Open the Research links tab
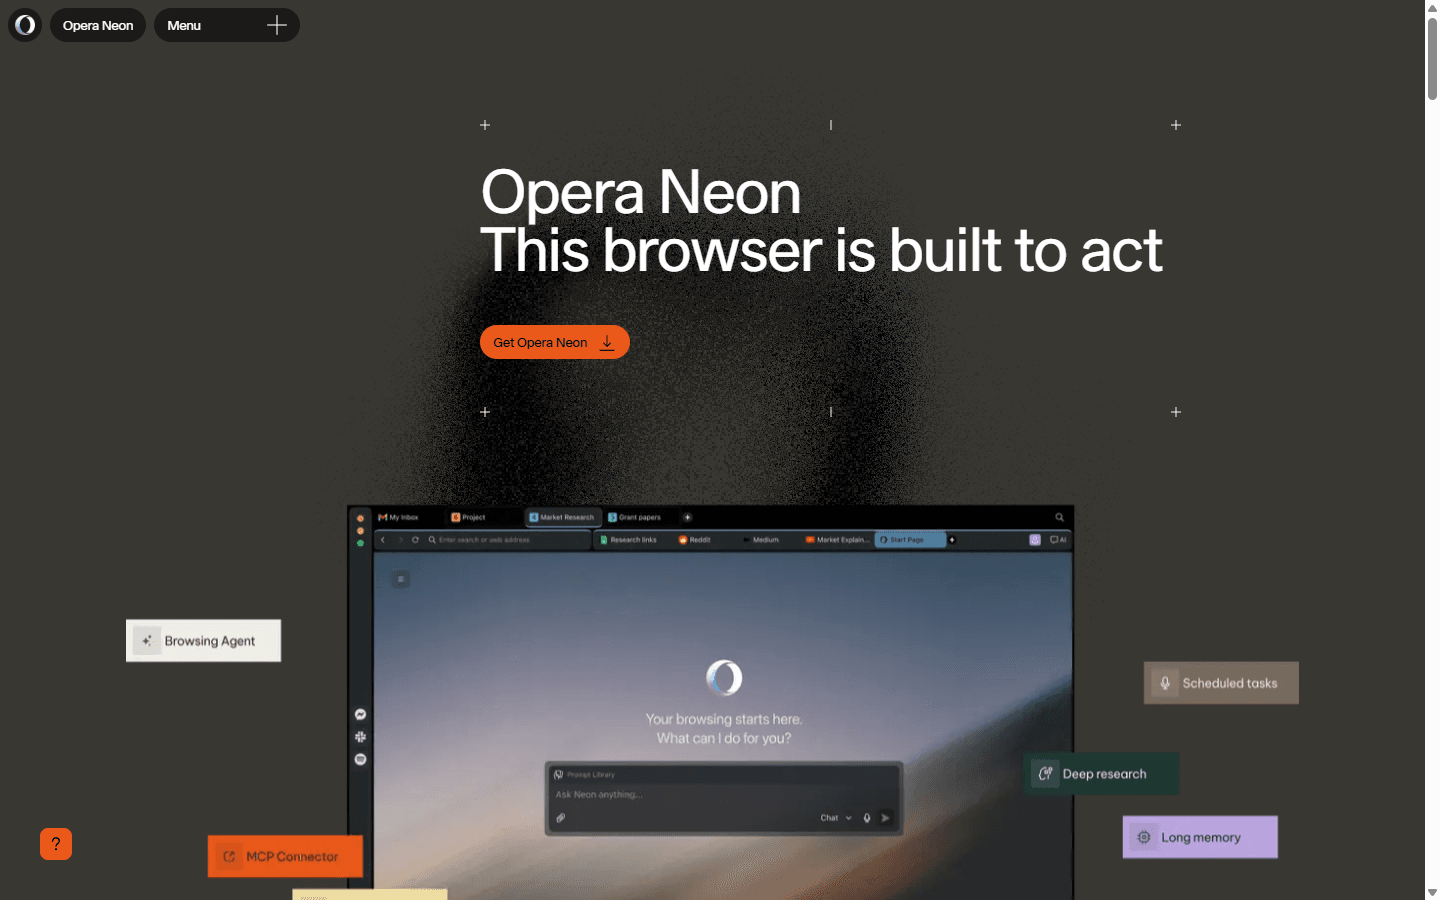Image resolution: width=1440 pixels, height=900 pixels. pos(629,540)
